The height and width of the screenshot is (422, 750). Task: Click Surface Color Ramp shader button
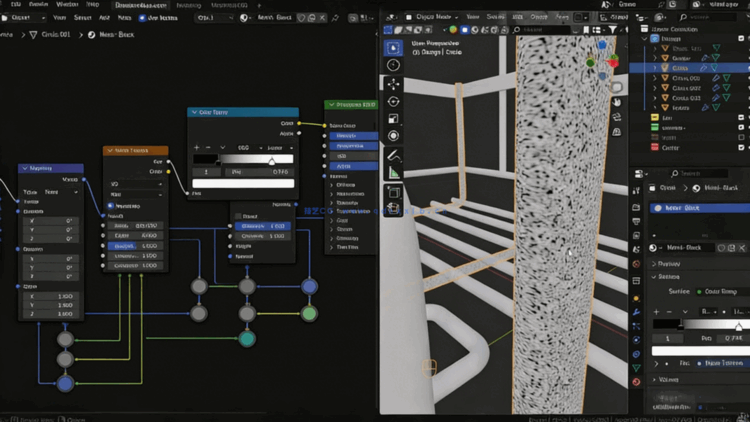pos(722,291)
